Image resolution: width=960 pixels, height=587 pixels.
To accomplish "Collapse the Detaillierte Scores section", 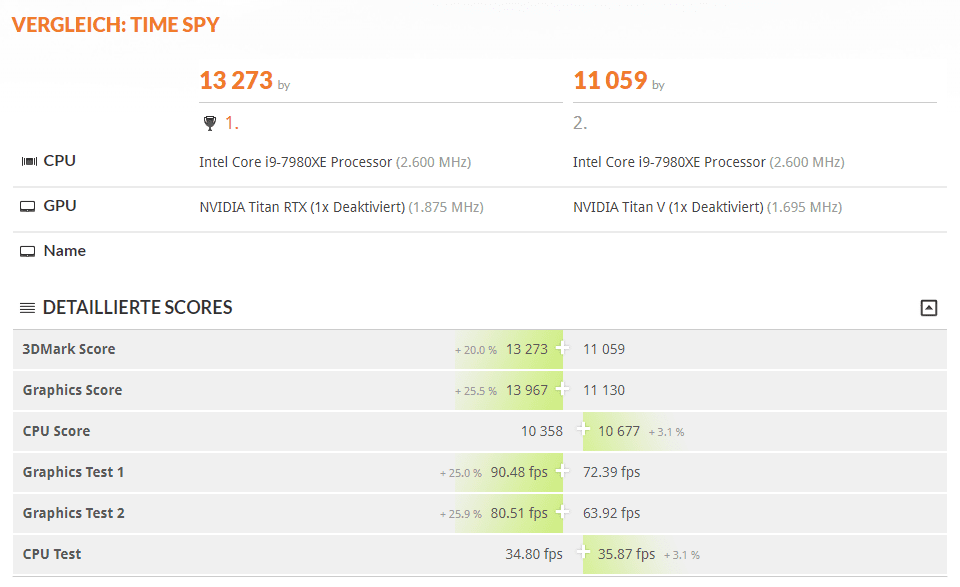I will coord(928,308).
